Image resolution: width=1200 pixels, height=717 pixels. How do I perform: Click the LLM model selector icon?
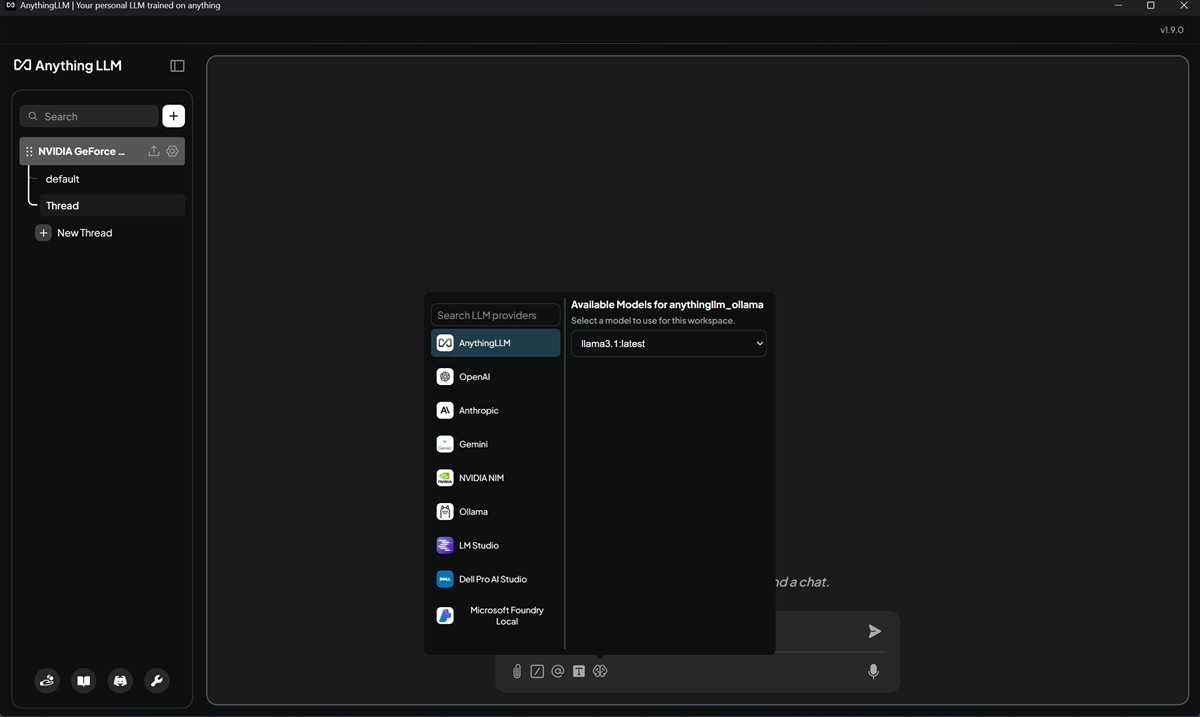tap(600, 671)
